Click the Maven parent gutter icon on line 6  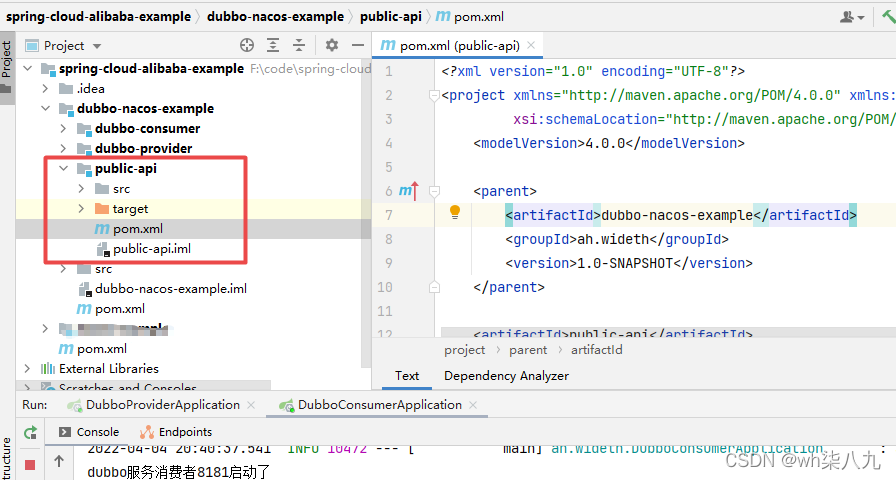409,191
